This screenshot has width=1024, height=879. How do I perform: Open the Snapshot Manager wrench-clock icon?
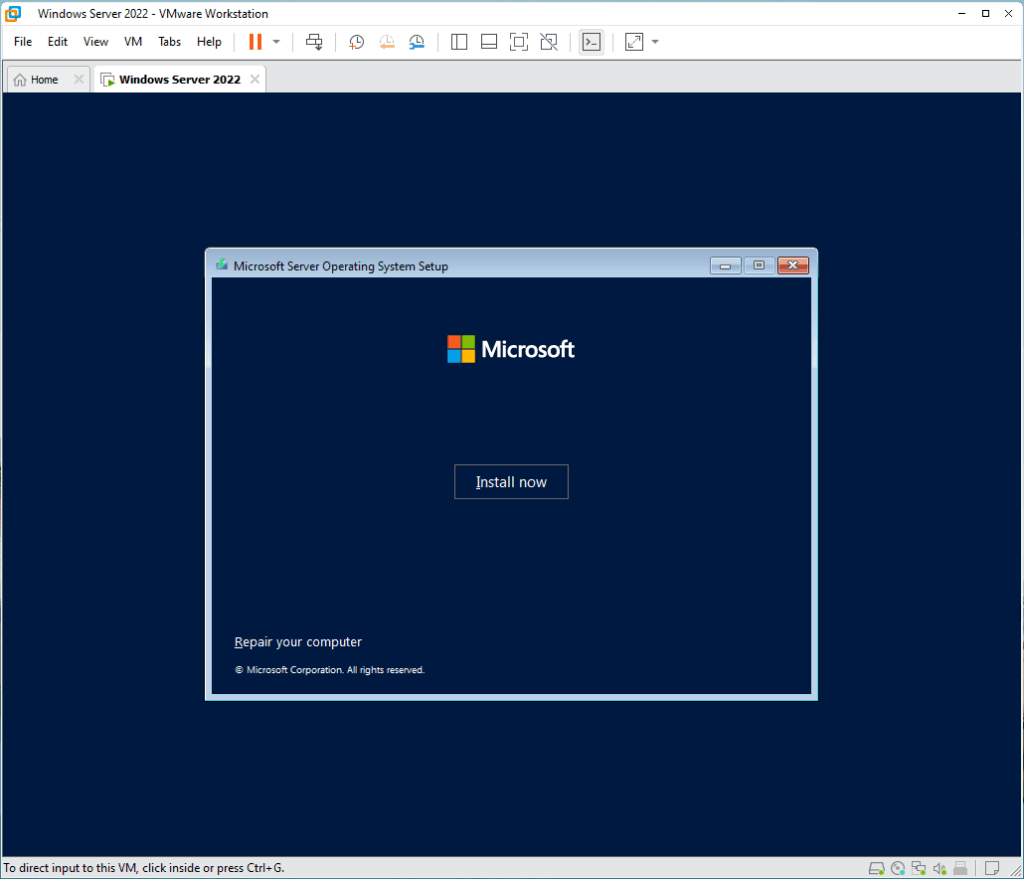[x=416, y=42]
